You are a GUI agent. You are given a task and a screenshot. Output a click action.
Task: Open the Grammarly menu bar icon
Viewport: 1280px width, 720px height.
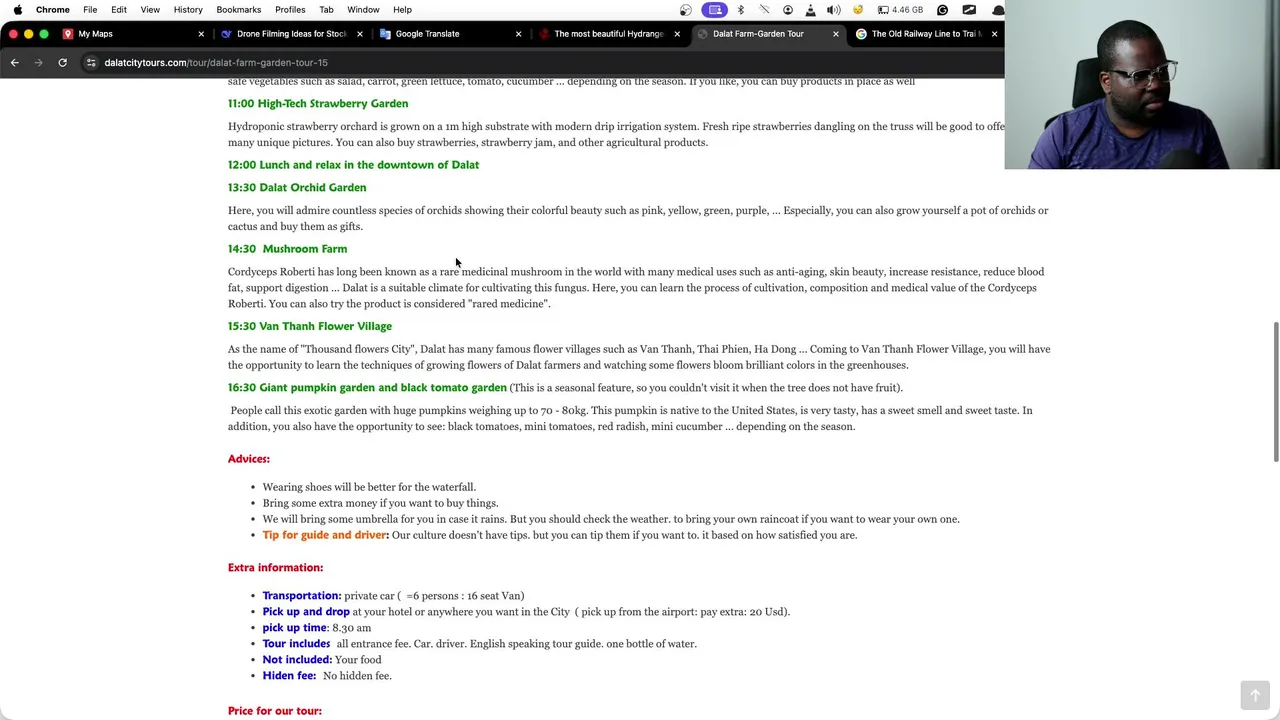pos(942,10)
